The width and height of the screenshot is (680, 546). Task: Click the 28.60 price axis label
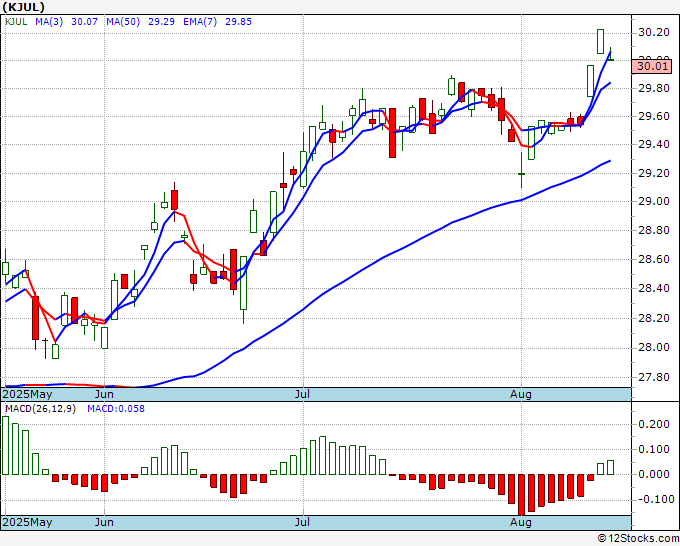(654, 259)
